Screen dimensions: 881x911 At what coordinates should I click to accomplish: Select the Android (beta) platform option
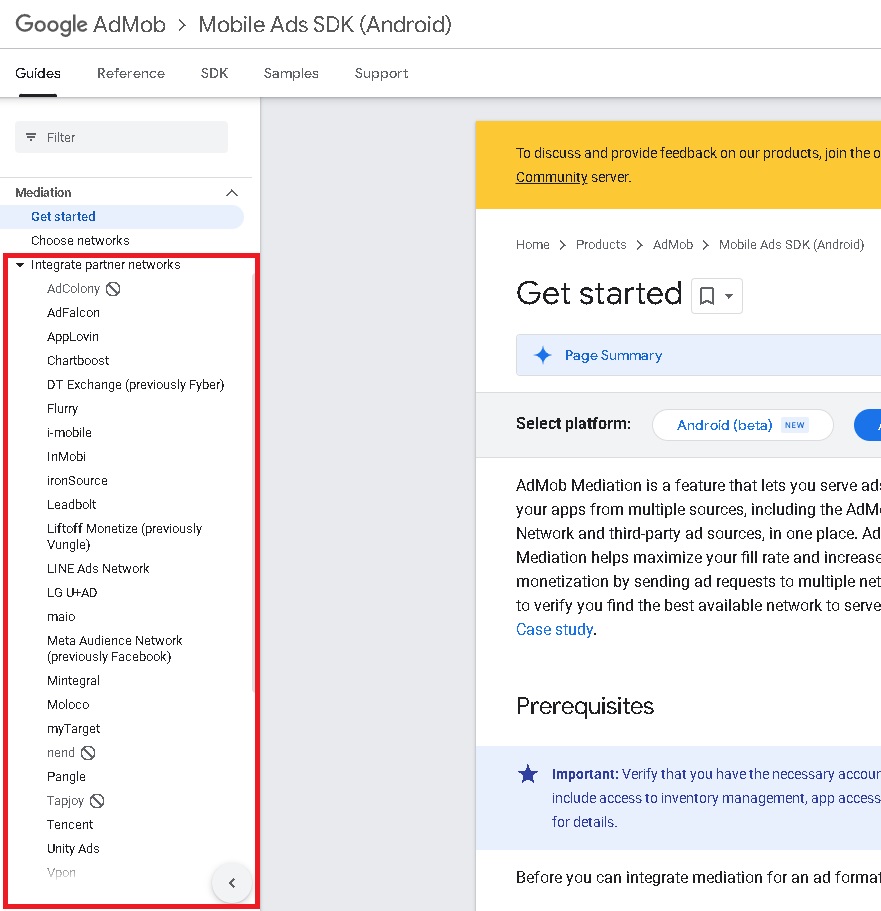click(x=741, y=425)
